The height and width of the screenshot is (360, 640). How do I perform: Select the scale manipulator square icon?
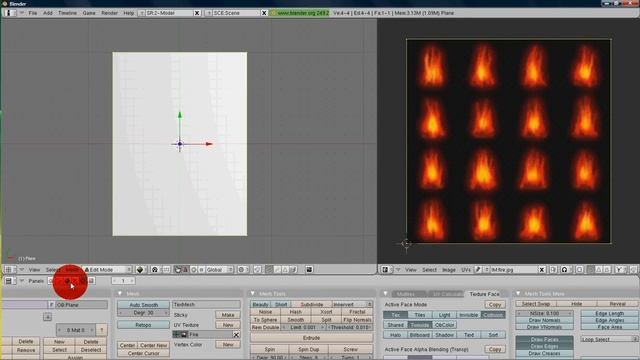pyautogui.click(x=201, y=270)
